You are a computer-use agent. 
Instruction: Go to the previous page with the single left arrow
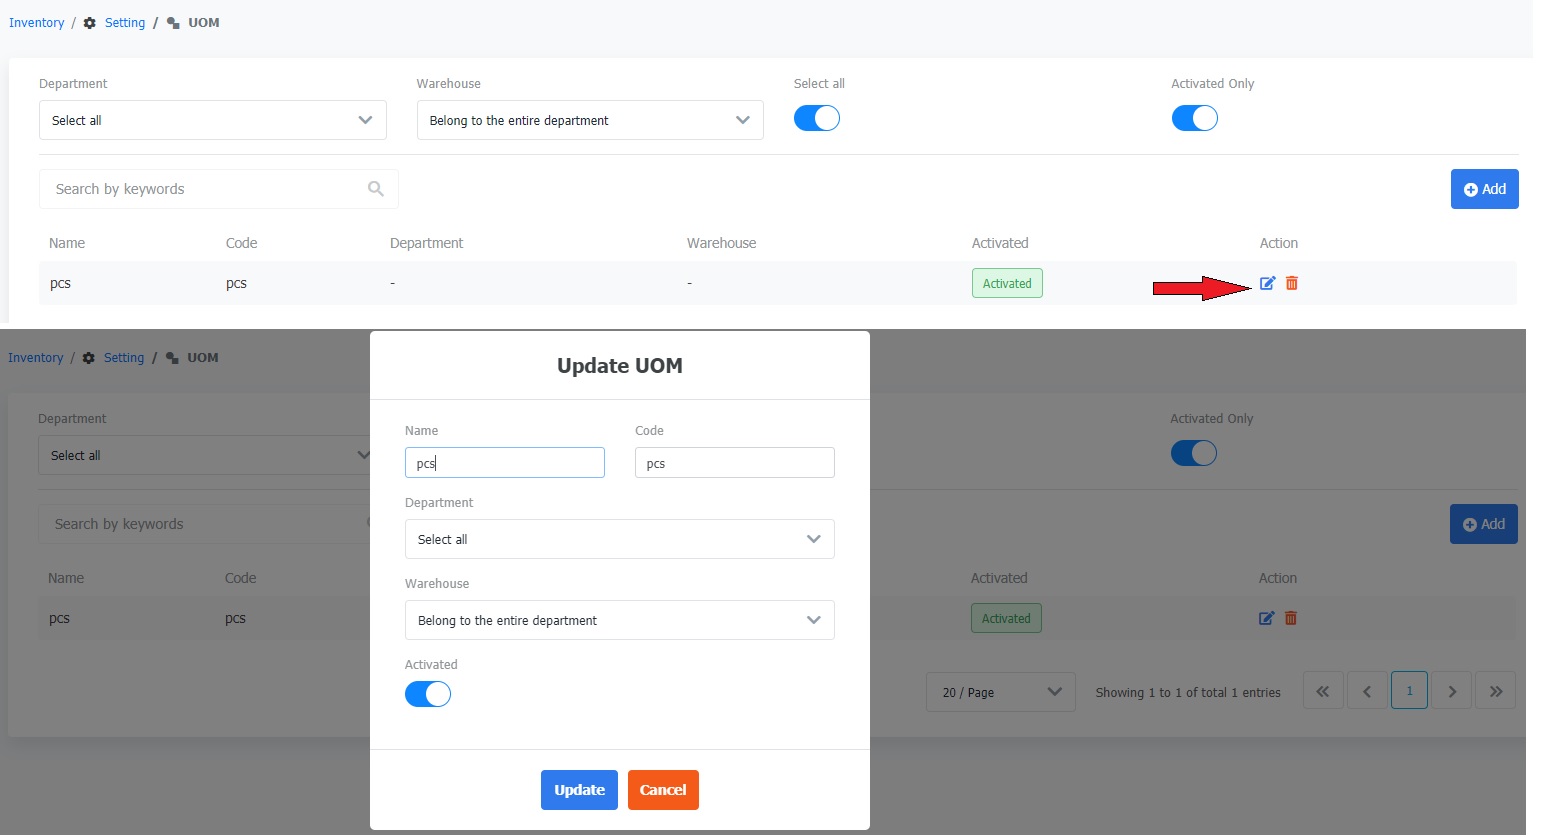click(1366, 691)
